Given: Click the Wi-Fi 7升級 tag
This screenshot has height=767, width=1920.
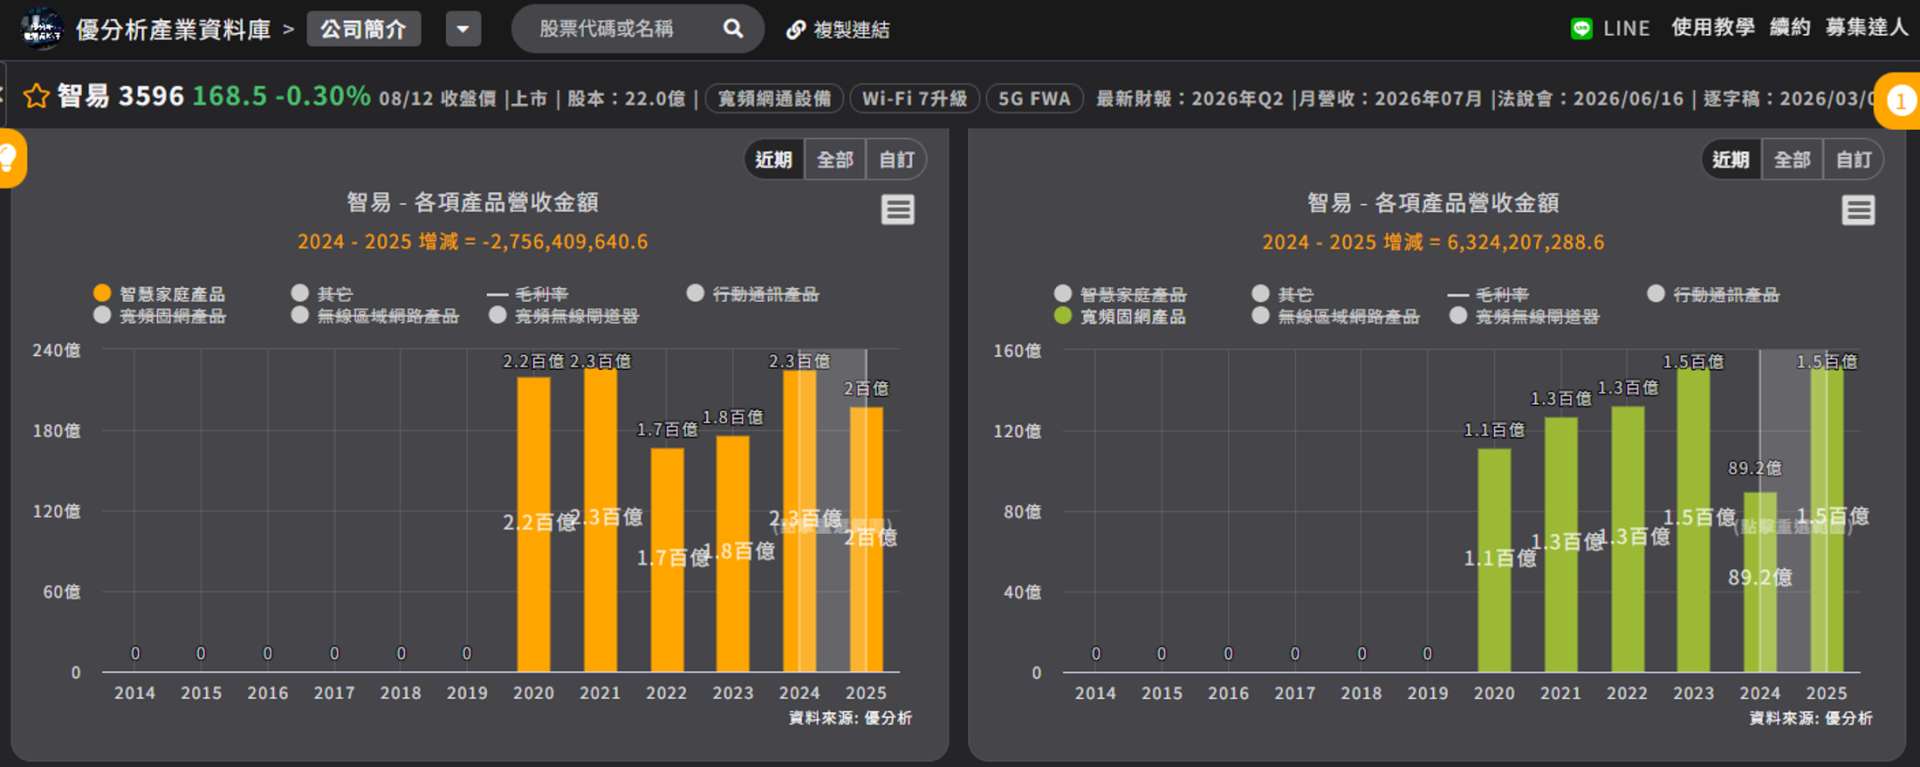Looking at the screenshot, I should pyautogui.click(x=915, y=99).
